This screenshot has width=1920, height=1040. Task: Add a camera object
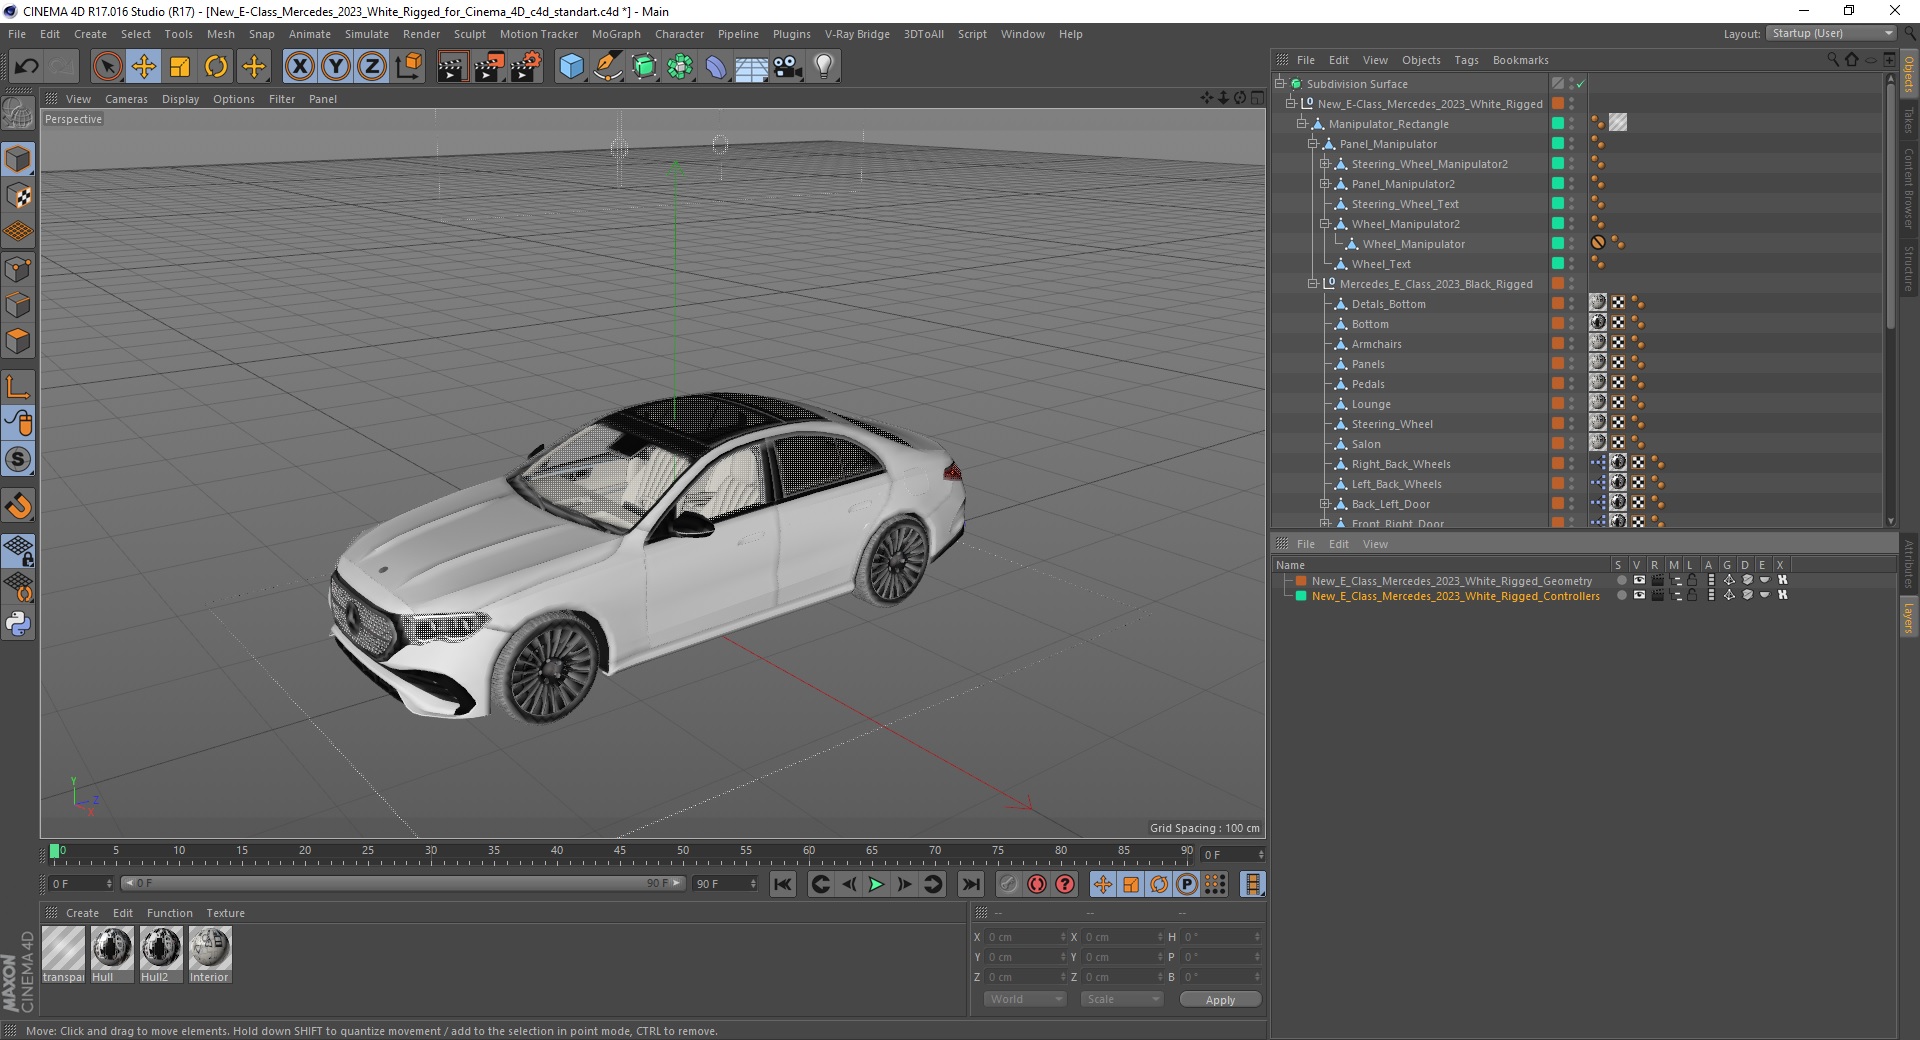[788, 67]
